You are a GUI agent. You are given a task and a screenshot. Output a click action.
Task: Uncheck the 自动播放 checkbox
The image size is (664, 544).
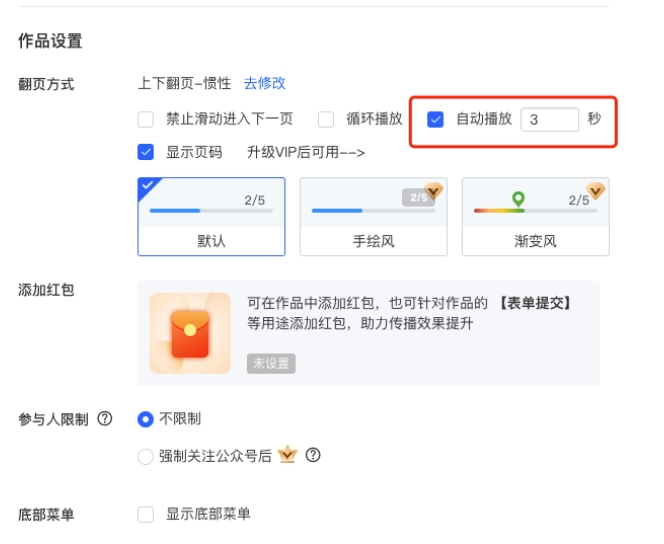[435, 119]
